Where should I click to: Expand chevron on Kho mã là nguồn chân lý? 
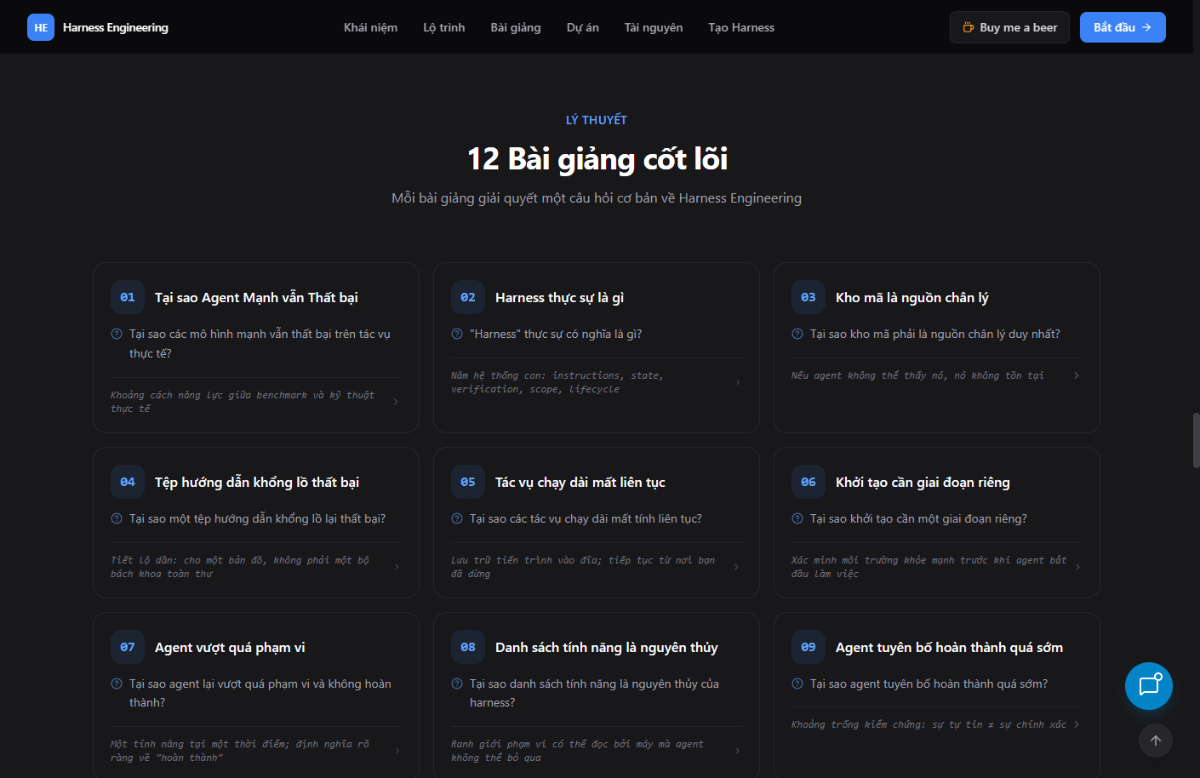(x=1077, y=376)
